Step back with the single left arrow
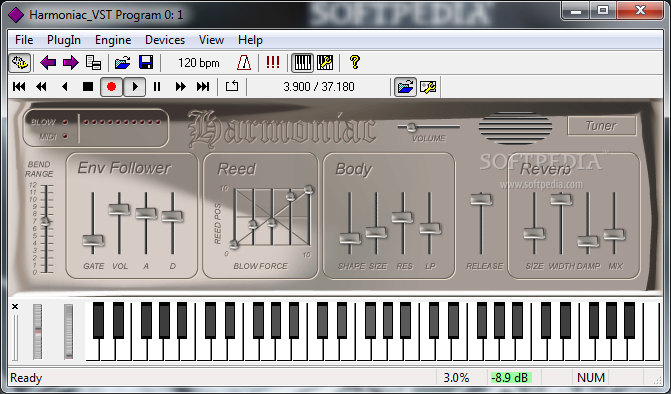This screenshot has height=394, width=671. [x=65, y=87]
